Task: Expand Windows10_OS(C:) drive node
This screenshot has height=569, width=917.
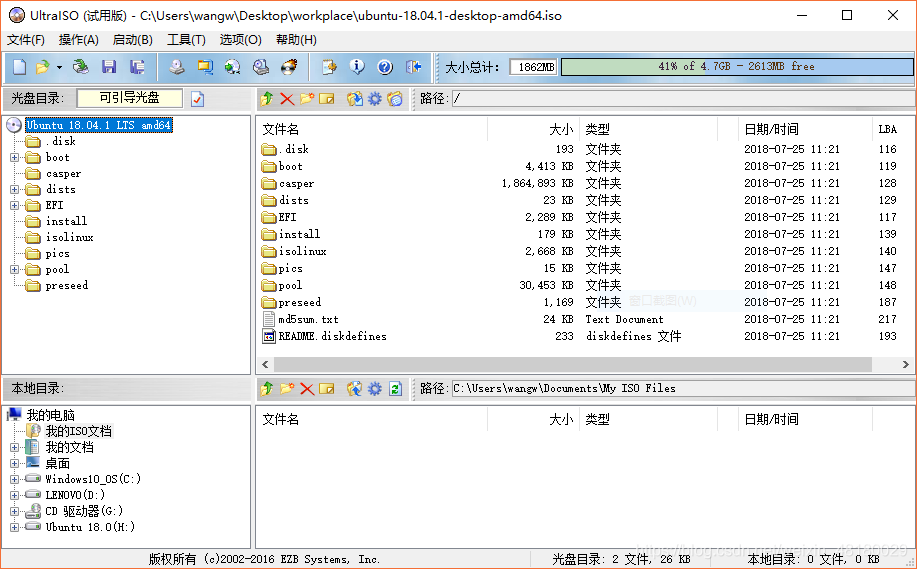Action: click(15, 480)
